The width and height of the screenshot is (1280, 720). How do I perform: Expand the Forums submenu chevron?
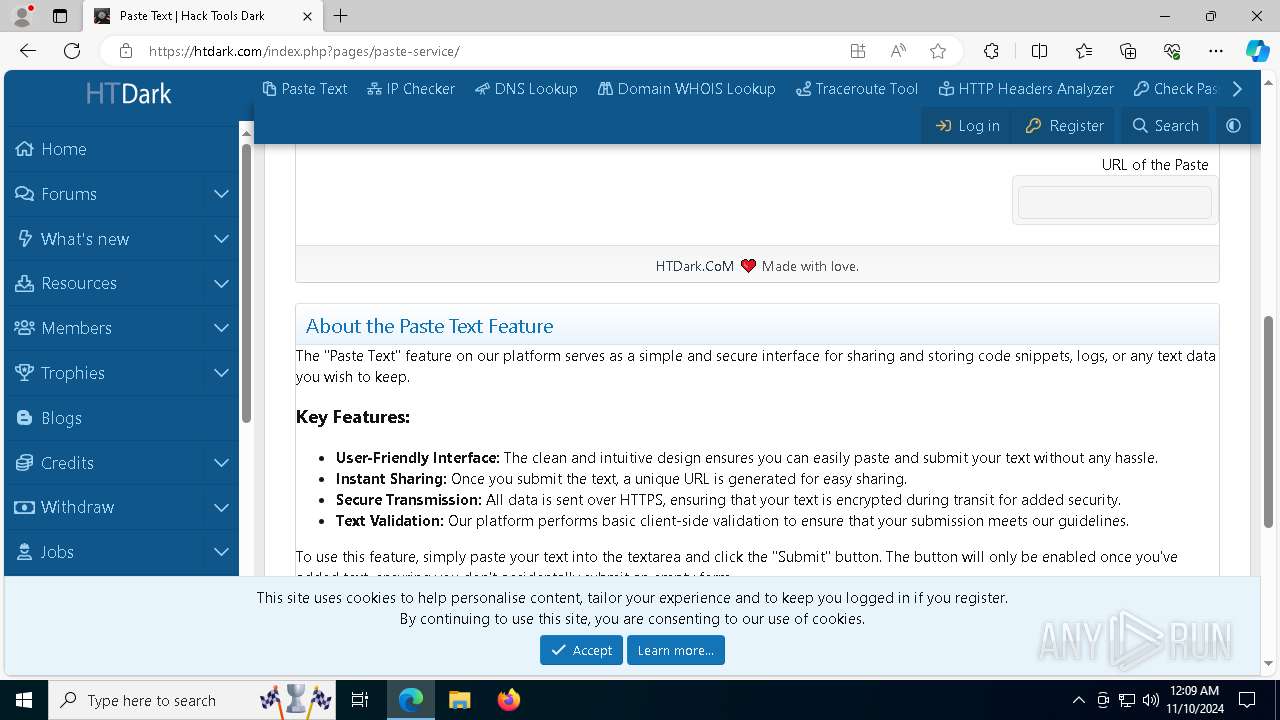pyautogui.click(x=221, y=194)
